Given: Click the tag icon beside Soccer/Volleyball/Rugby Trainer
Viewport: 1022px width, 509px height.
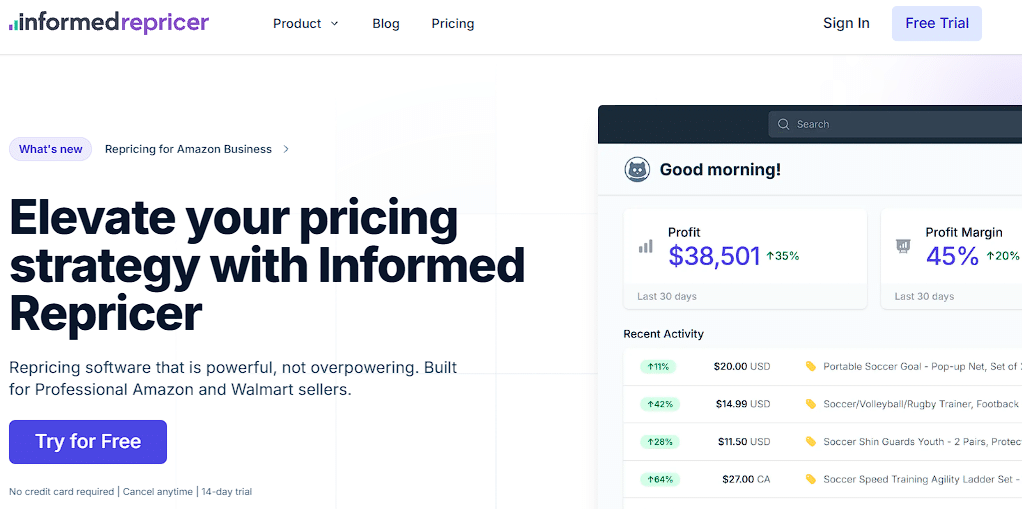Looking at the screenshot, I should pos(811,404).
